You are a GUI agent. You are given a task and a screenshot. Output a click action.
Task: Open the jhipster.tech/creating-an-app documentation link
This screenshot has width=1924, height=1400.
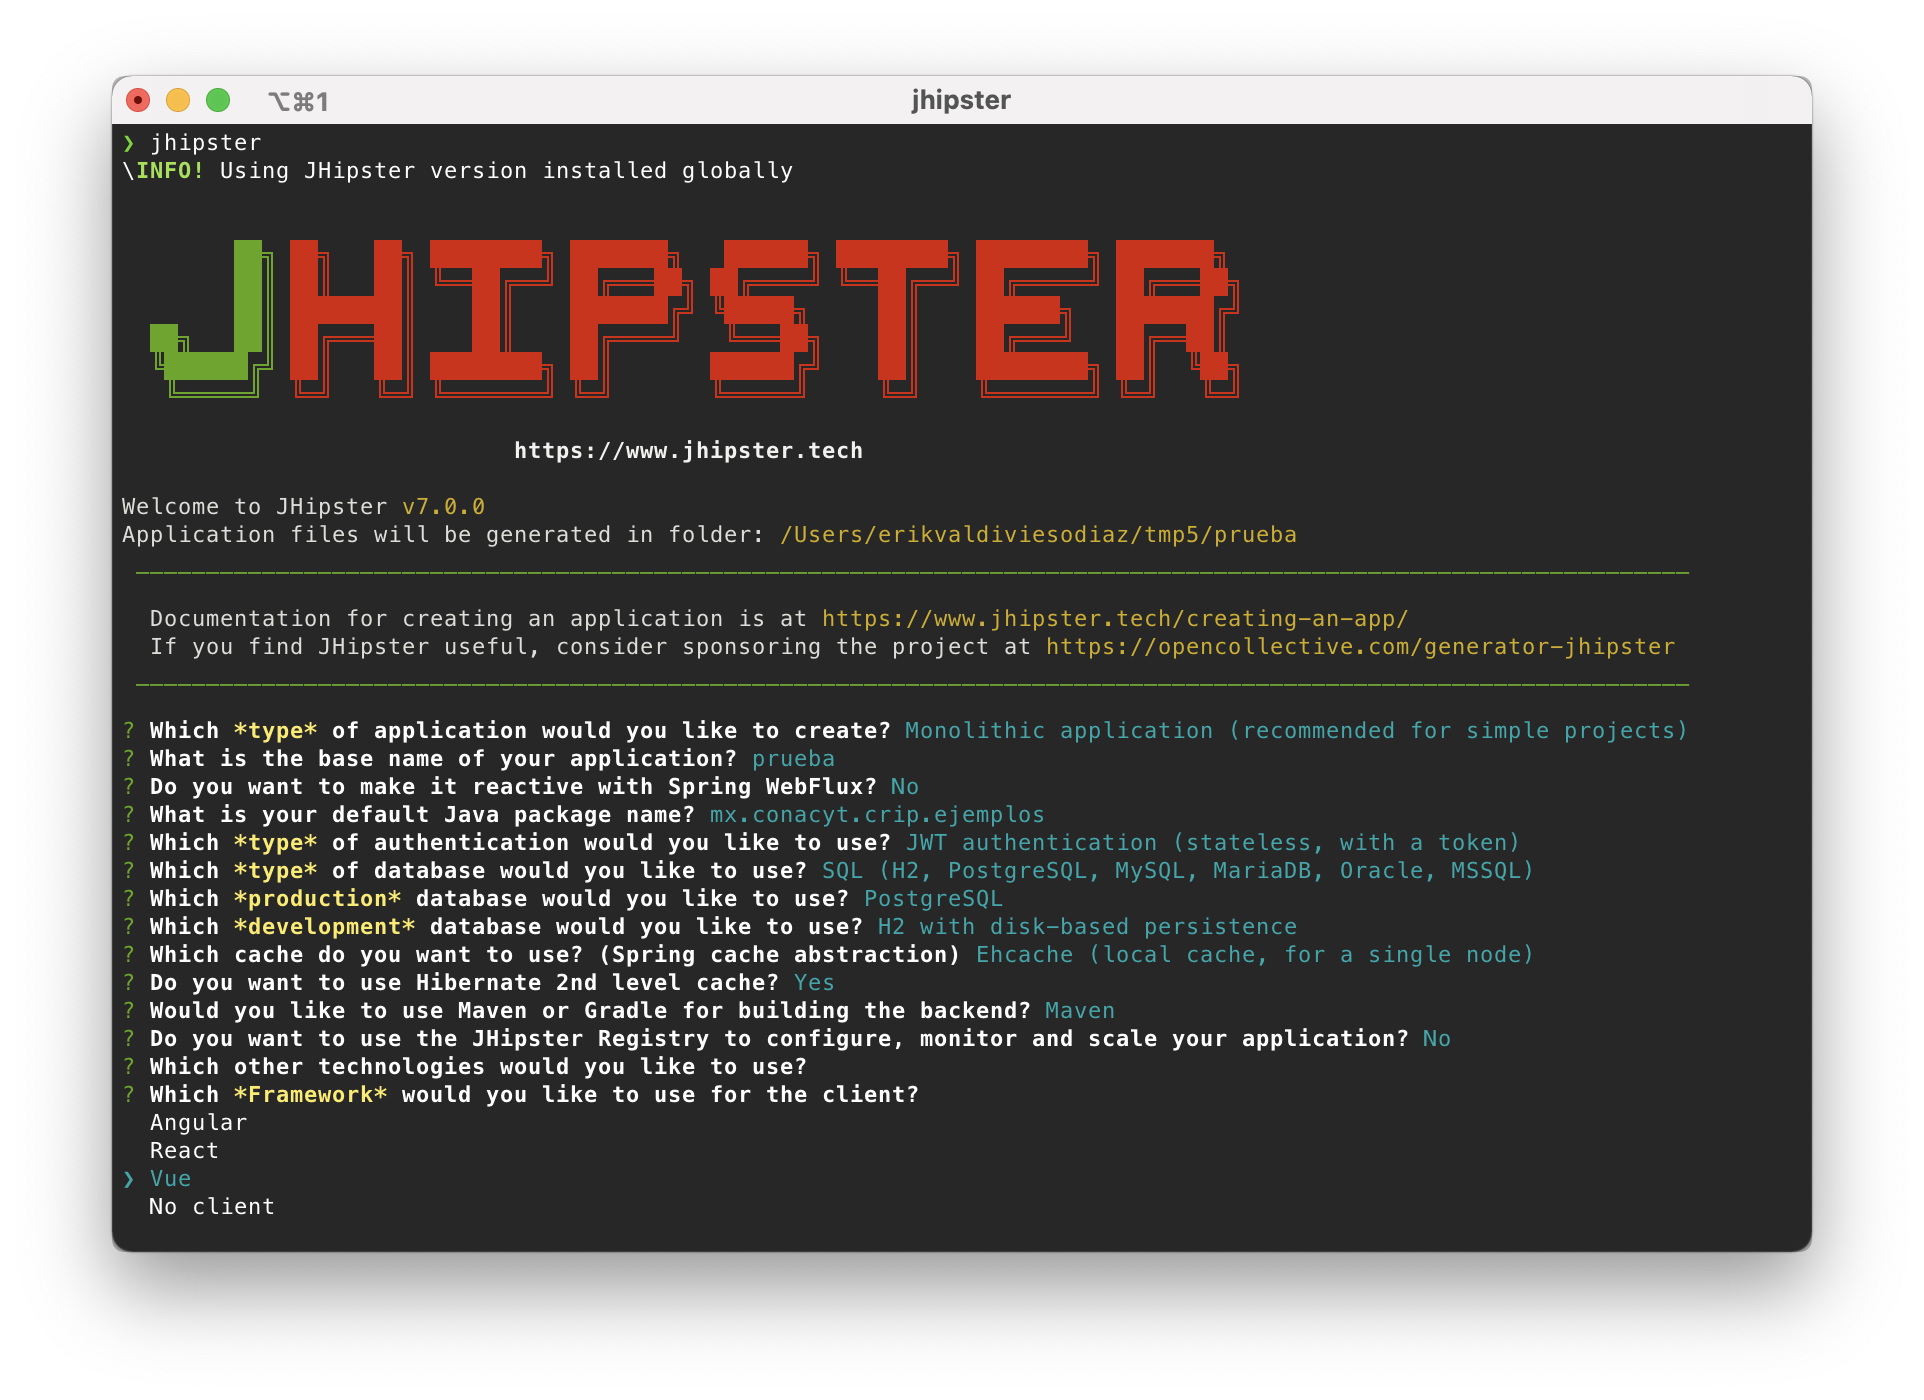[x=1115, y=619]
